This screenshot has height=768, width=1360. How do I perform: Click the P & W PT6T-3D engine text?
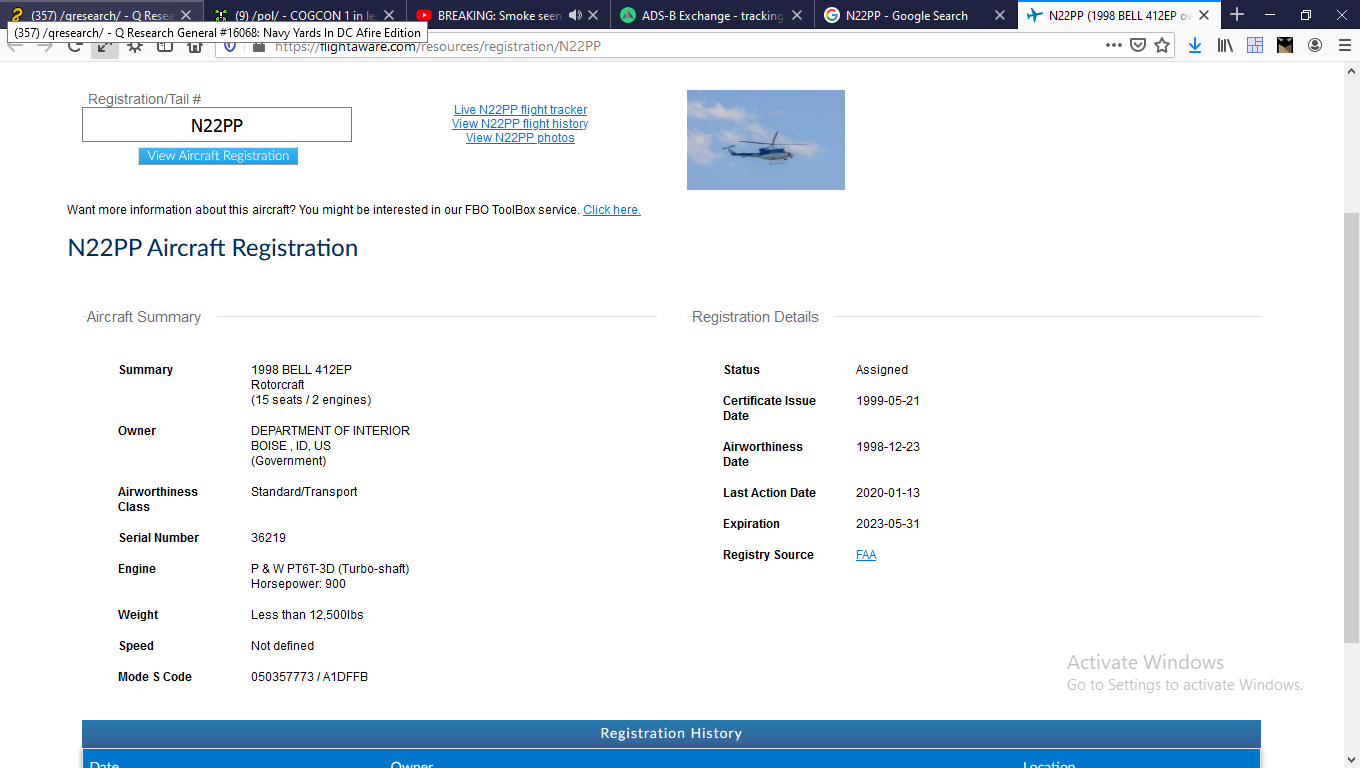click(x=330, y=569)
